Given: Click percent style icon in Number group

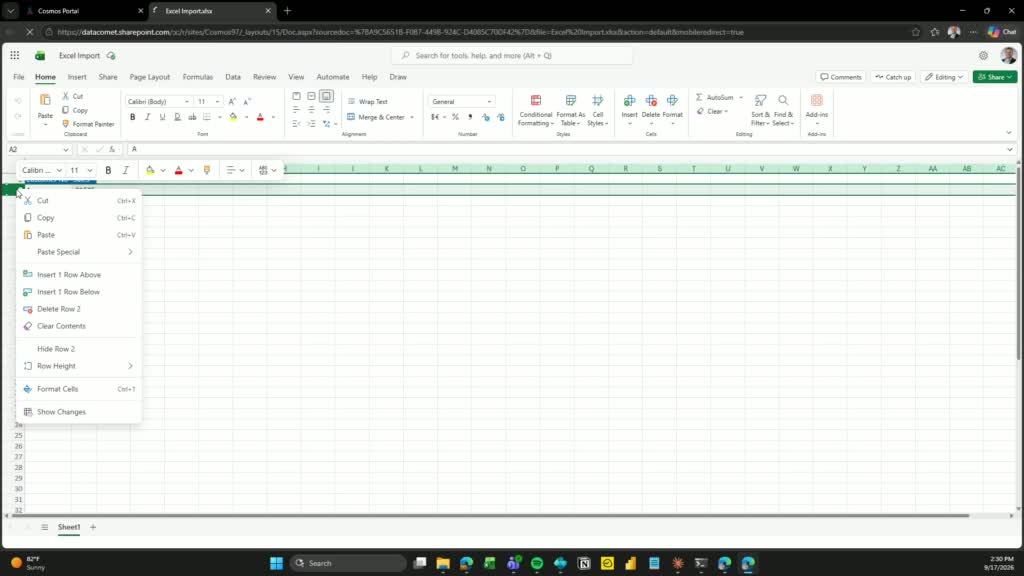Looking at the screenshot, I should tap(455, 117).
